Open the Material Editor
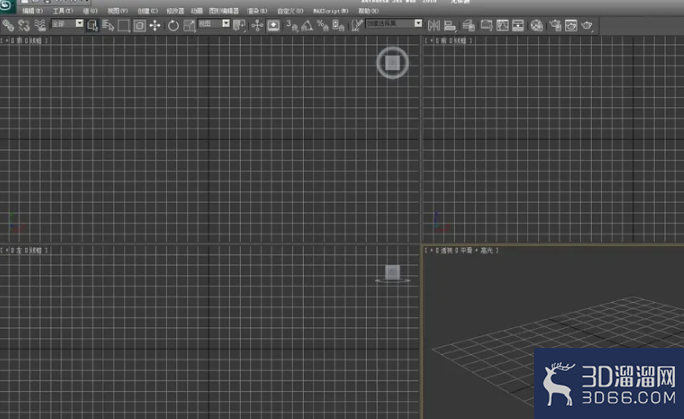This screenshot has width=684, height=419. 537,25
